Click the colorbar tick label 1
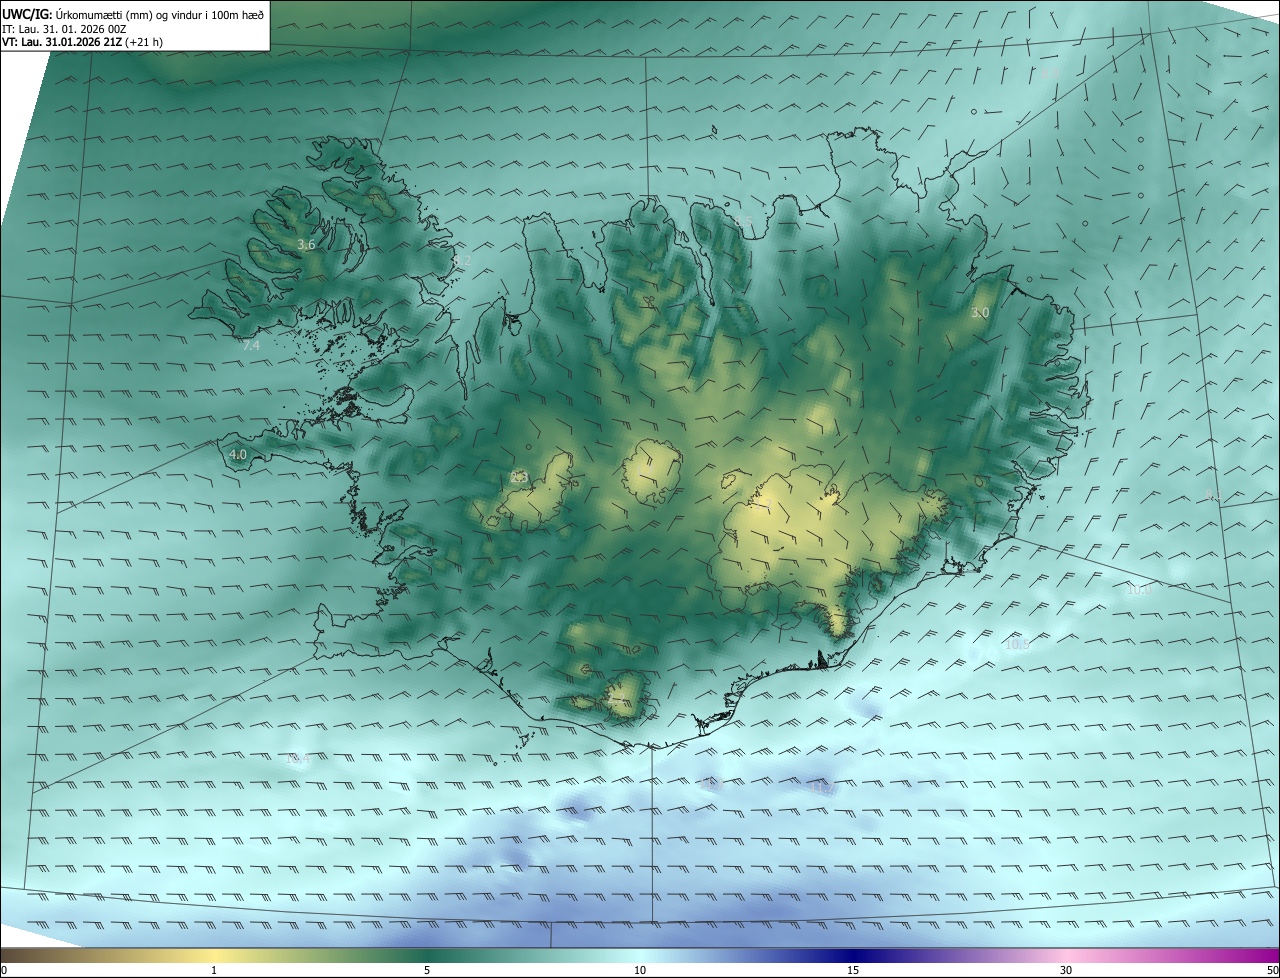The height and width of the screenshot is (978, 1280). [214, 970]
